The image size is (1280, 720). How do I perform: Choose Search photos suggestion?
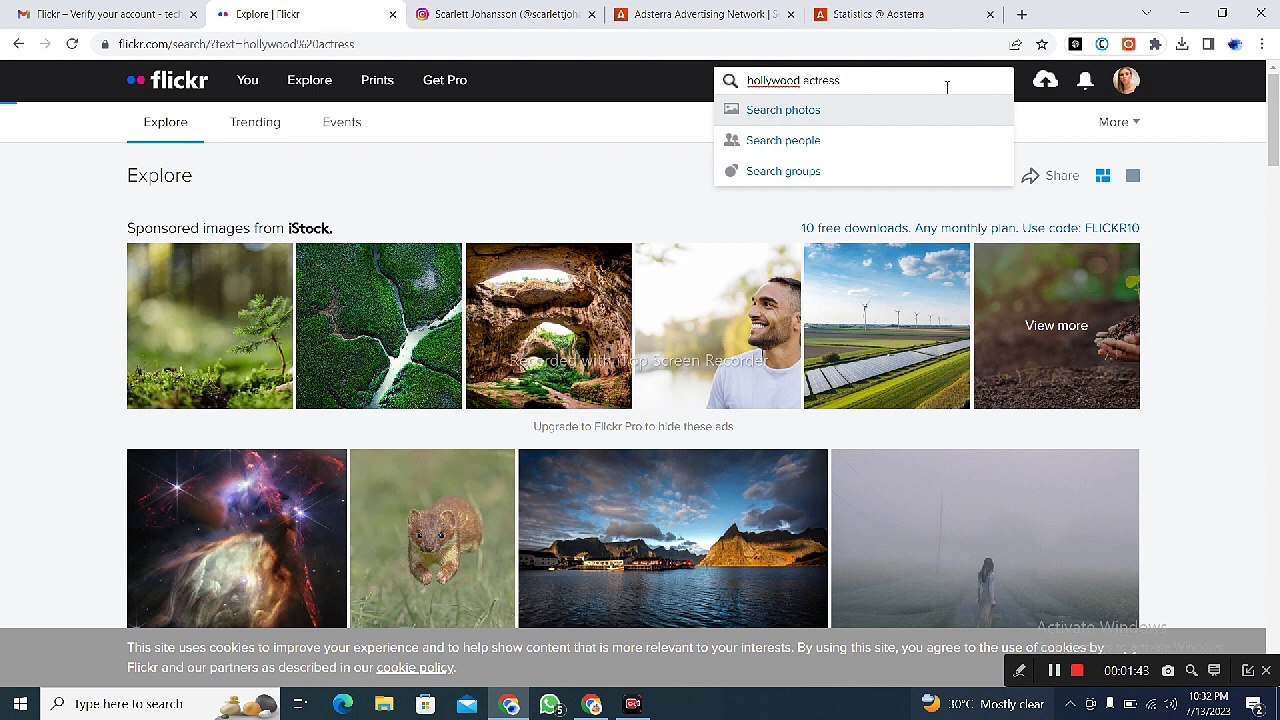tap(863, 110)
